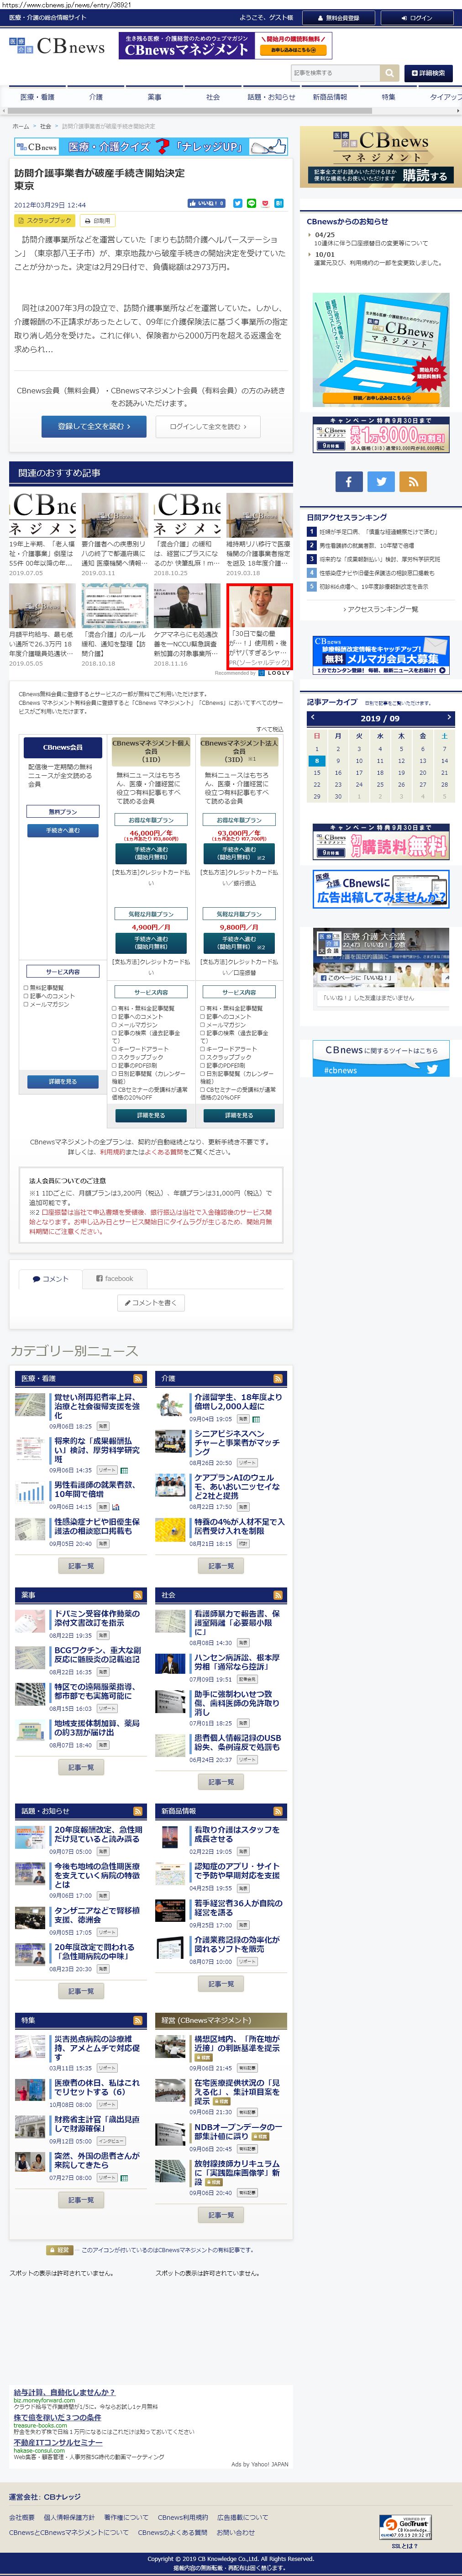Open the RSS icon for 介護 category
Viewport: 462px width, 2576px height.
tap(279, 1379)
